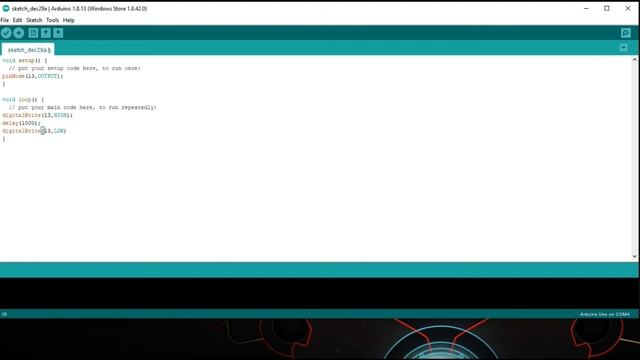Click the Arduino logo in title bar

6,8
